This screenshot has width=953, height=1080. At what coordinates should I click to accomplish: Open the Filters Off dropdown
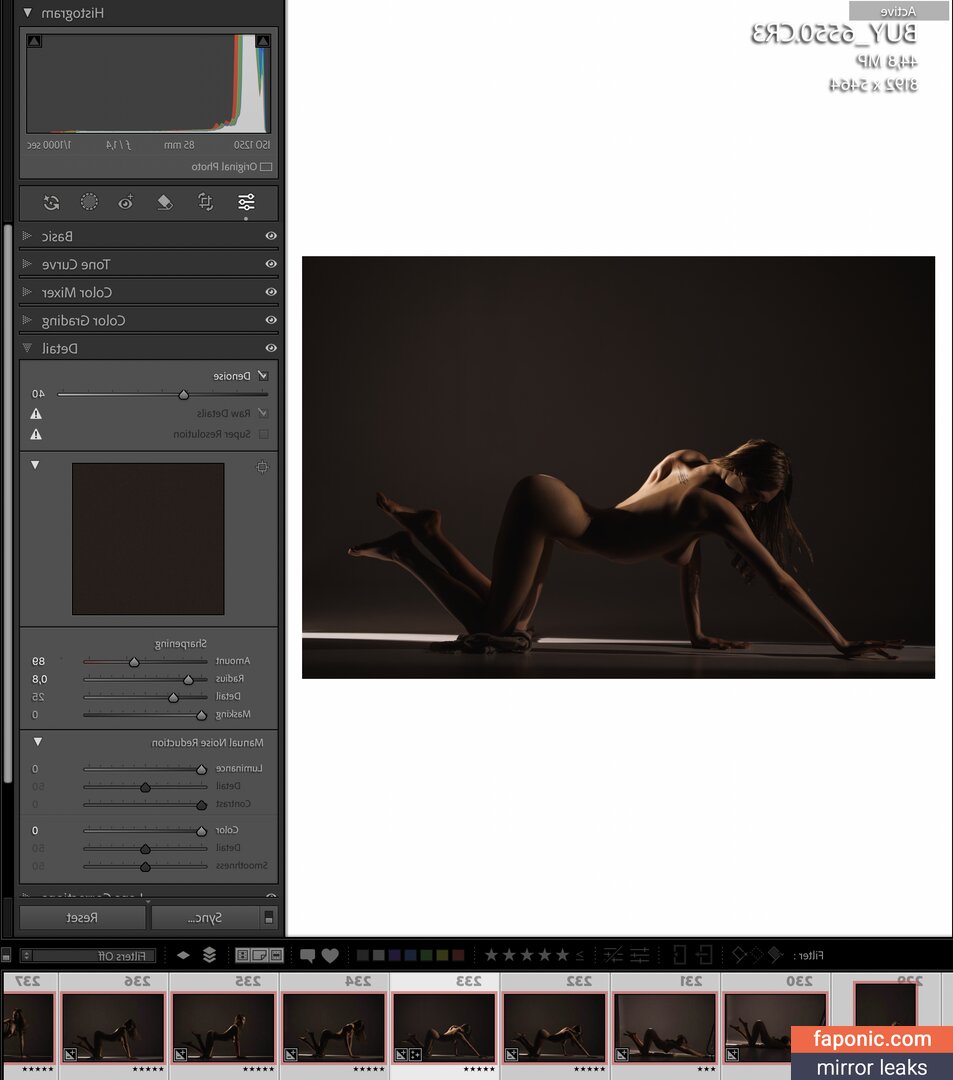pyautogui.click(x=88, y=955)
